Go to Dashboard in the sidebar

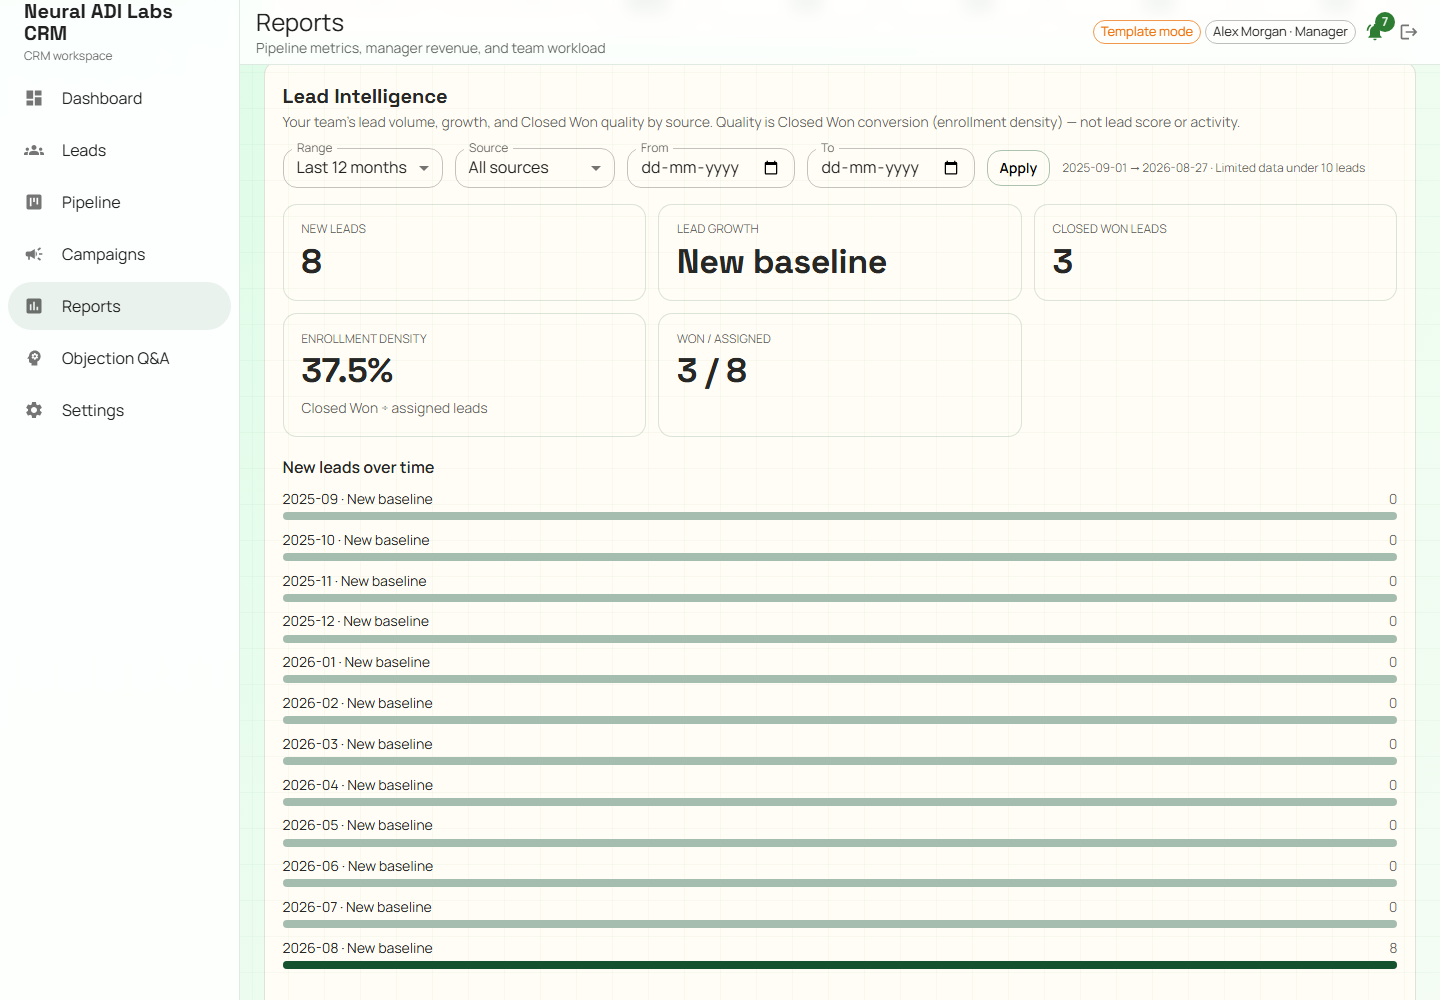[119, 98]
